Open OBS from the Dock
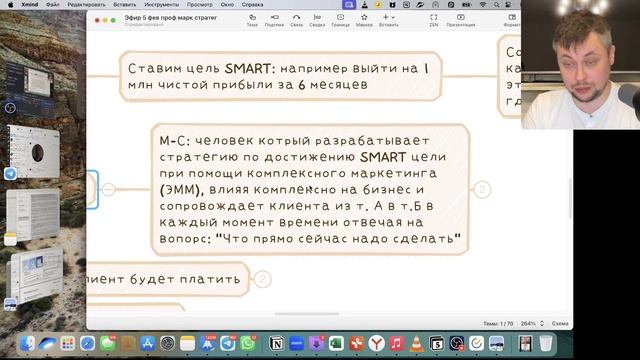 456,343
